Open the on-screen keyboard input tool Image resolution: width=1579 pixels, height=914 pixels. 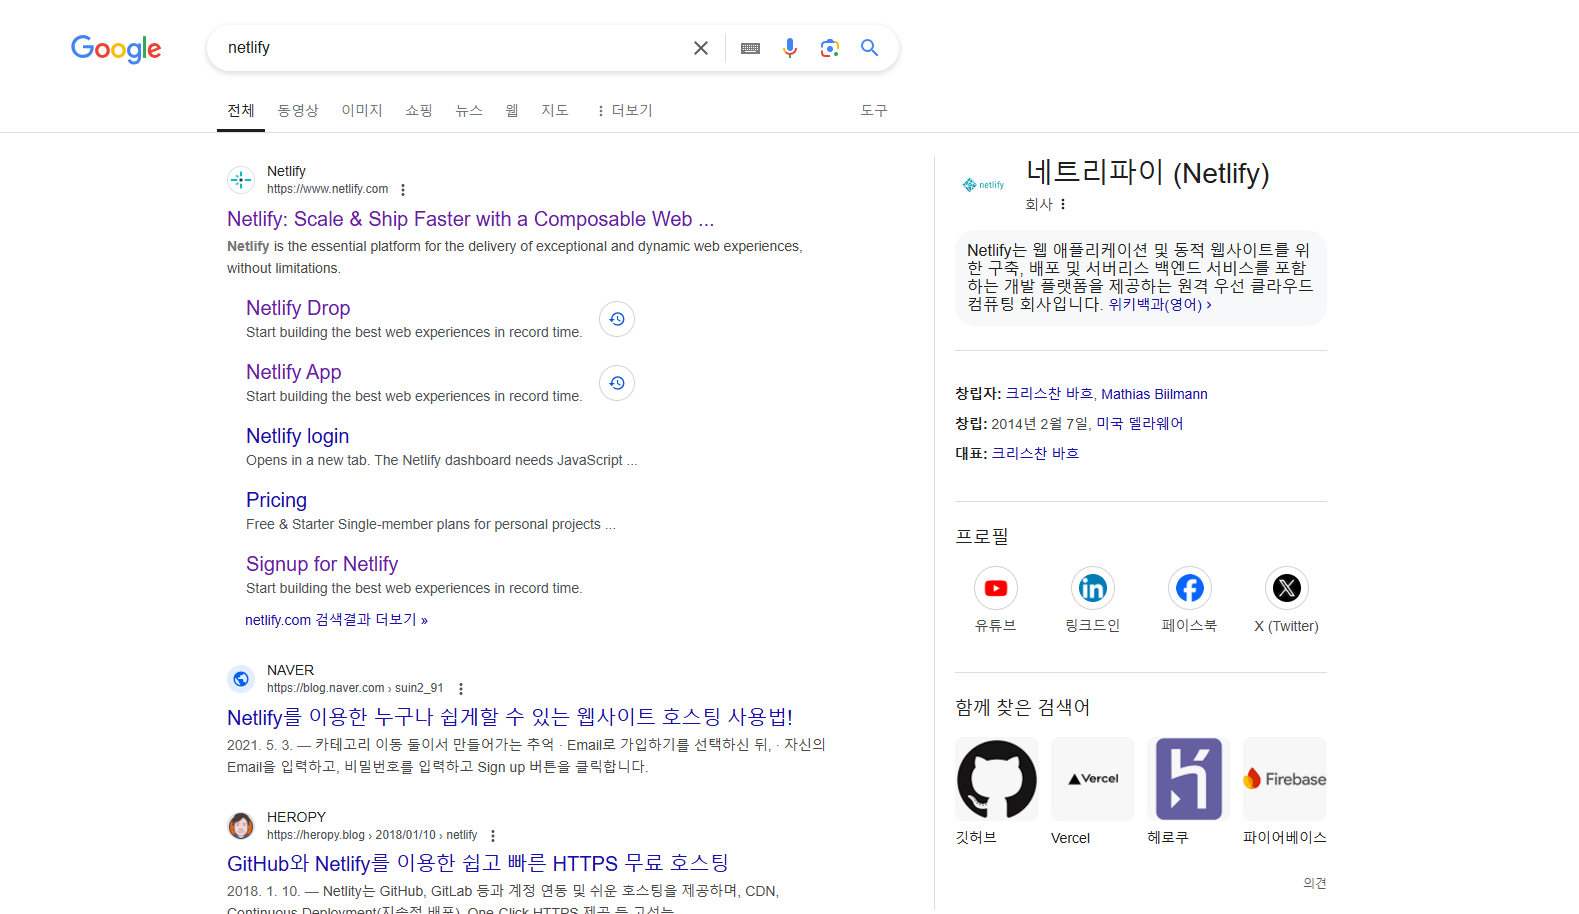pos(750,48)
